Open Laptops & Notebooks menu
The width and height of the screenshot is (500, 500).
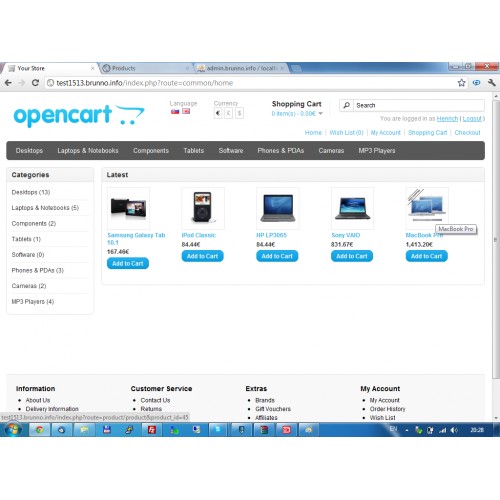(x=88, y=151)
